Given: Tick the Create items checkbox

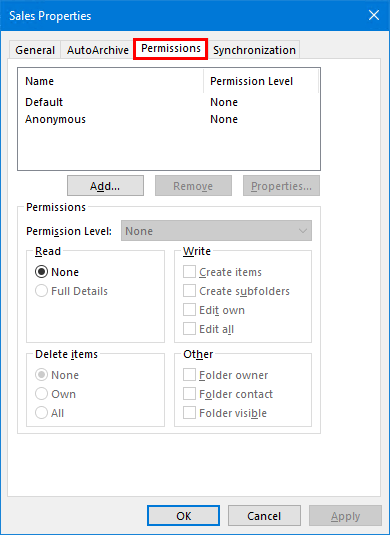Looking at the screenshot, I should coord(189,272).
